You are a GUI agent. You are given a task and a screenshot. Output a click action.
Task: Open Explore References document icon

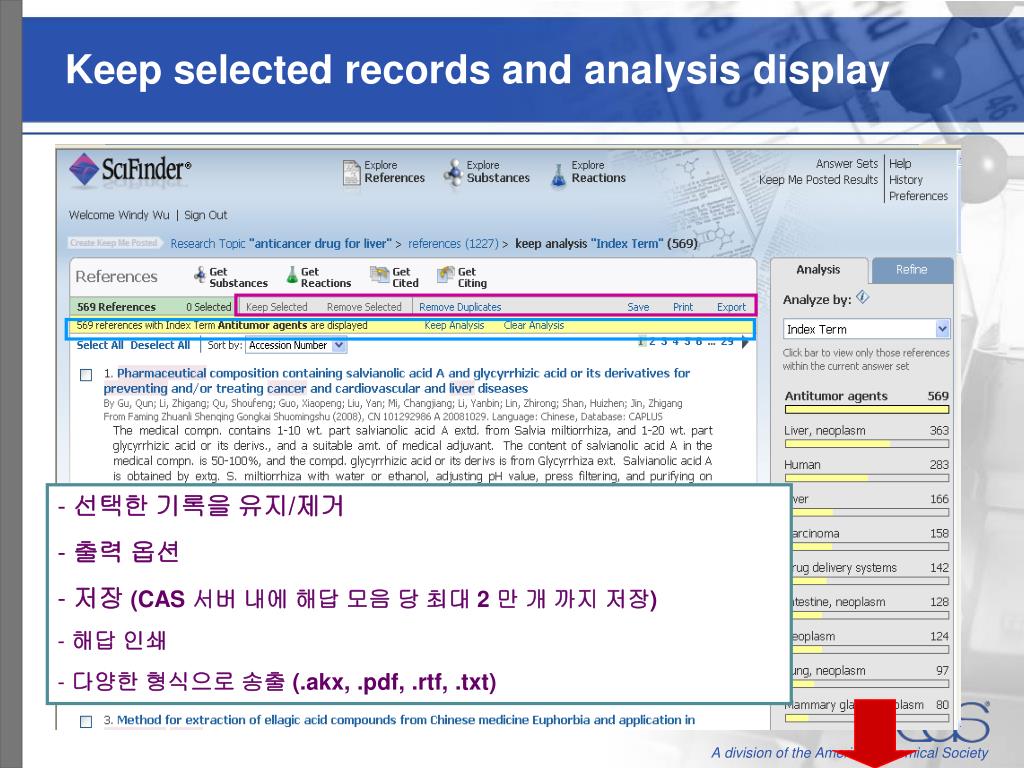click(351, 172)
